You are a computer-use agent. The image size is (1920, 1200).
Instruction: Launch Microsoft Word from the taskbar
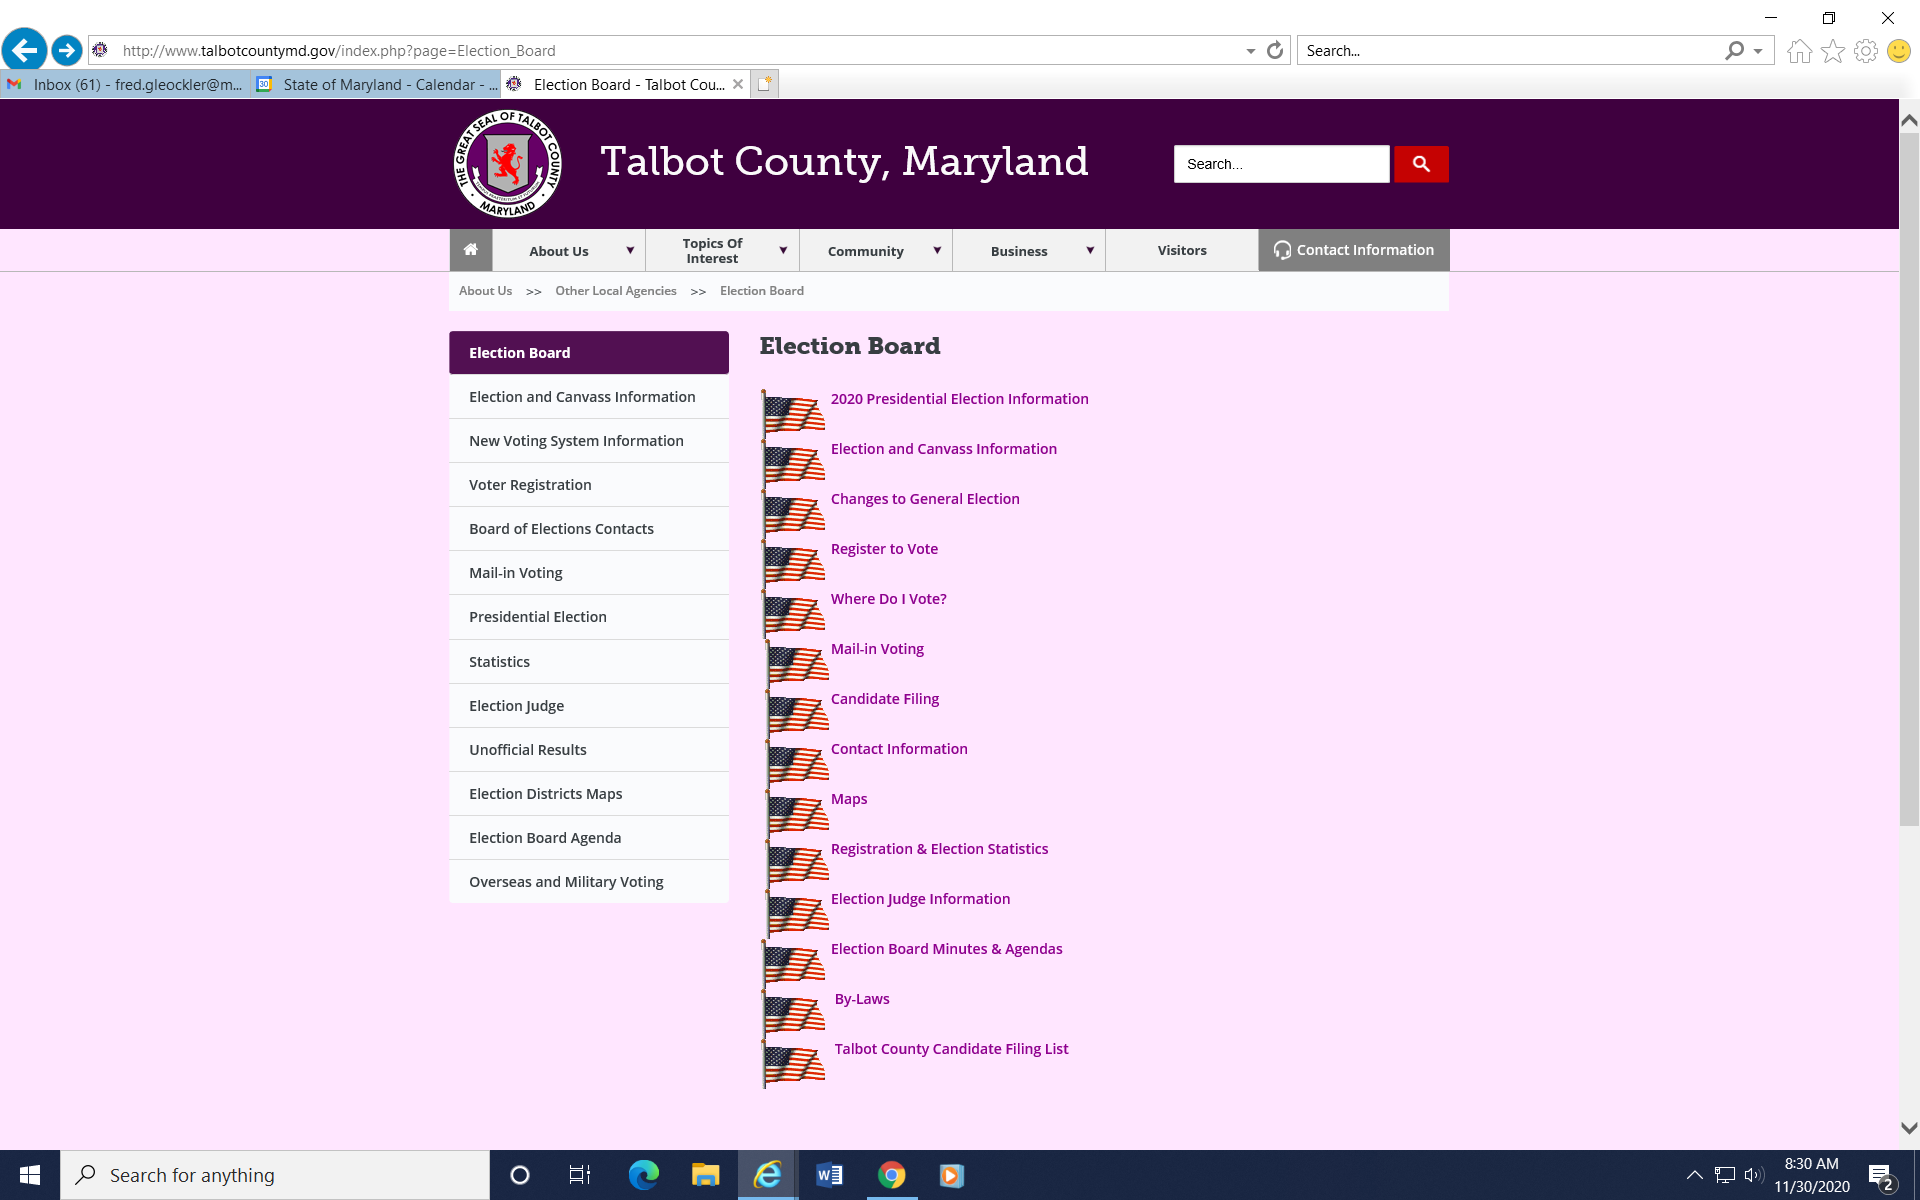[829, 1175]
